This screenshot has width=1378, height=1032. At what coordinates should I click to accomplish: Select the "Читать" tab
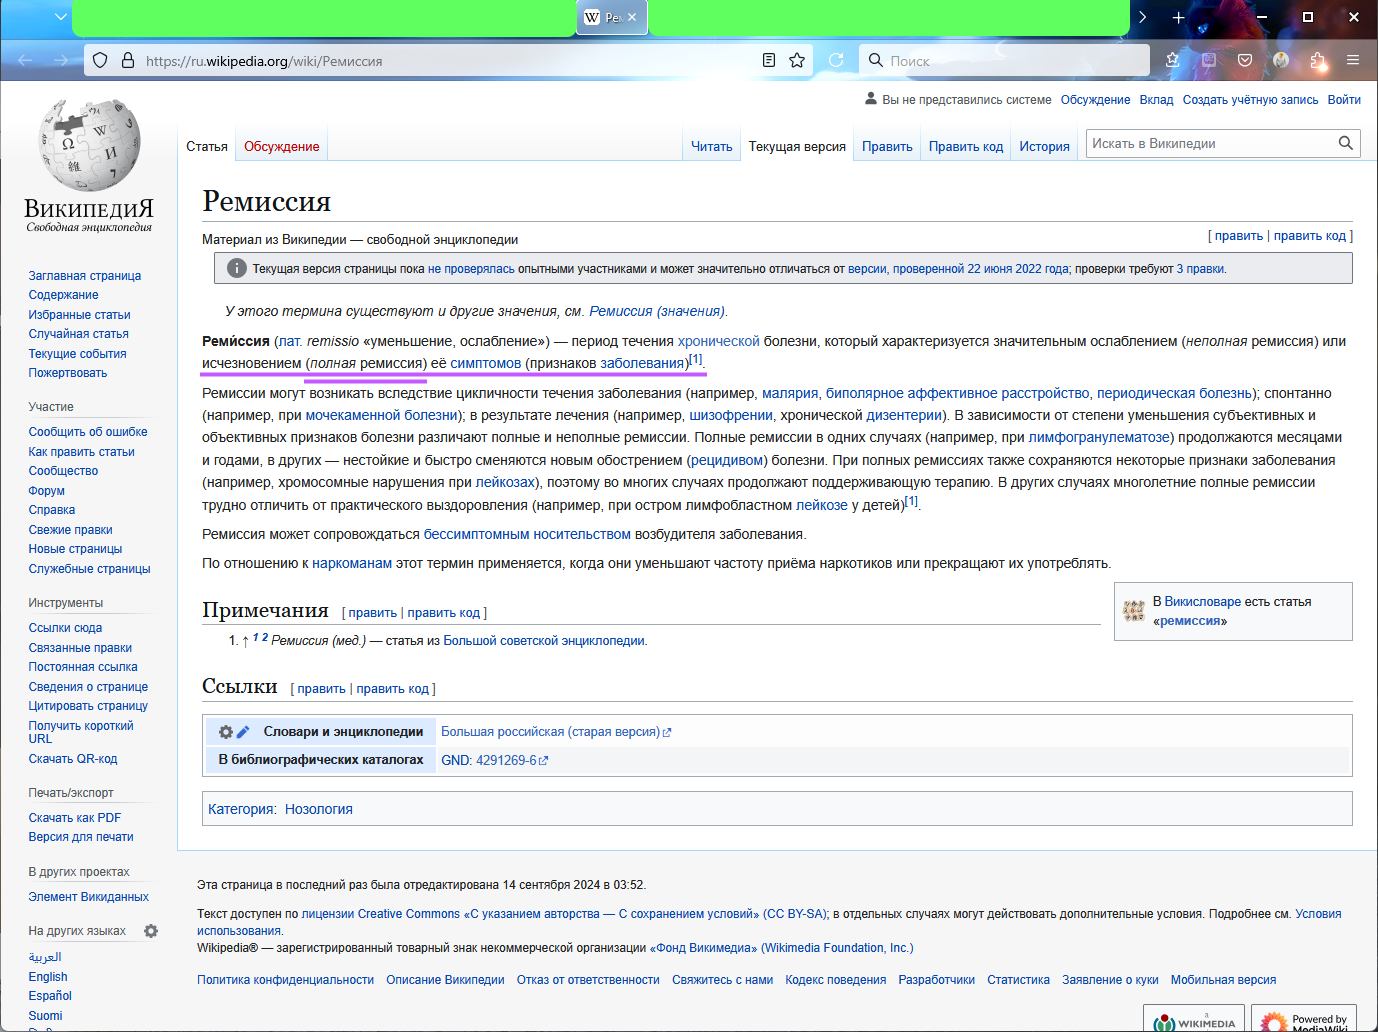pos(712,146)
